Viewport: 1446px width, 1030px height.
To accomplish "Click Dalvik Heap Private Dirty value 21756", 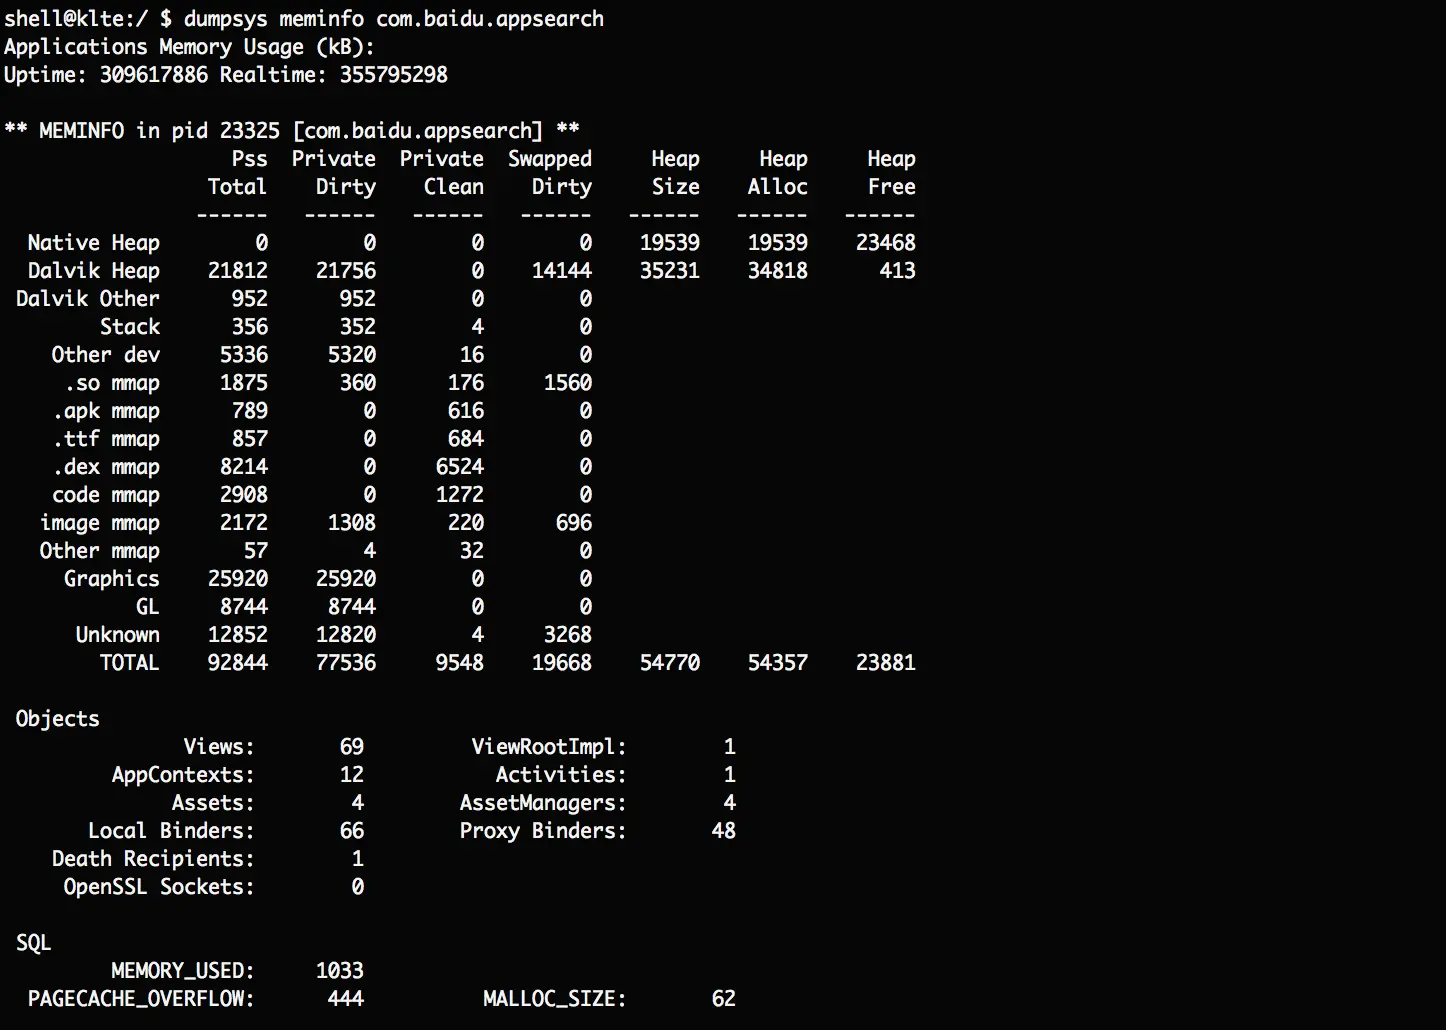I will tap(346, 271).
